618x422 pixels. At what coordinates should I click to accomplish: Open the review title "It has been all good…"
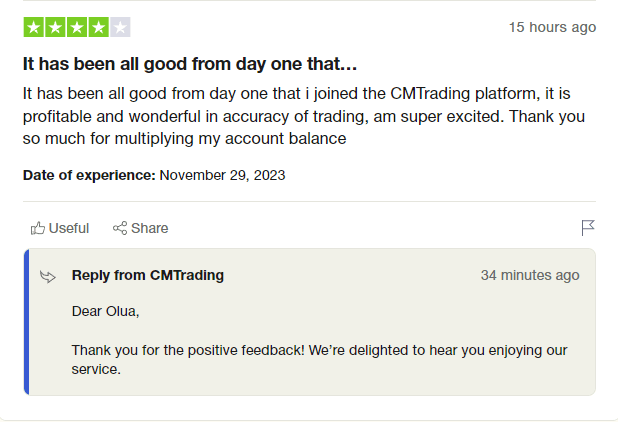point(190,65)
